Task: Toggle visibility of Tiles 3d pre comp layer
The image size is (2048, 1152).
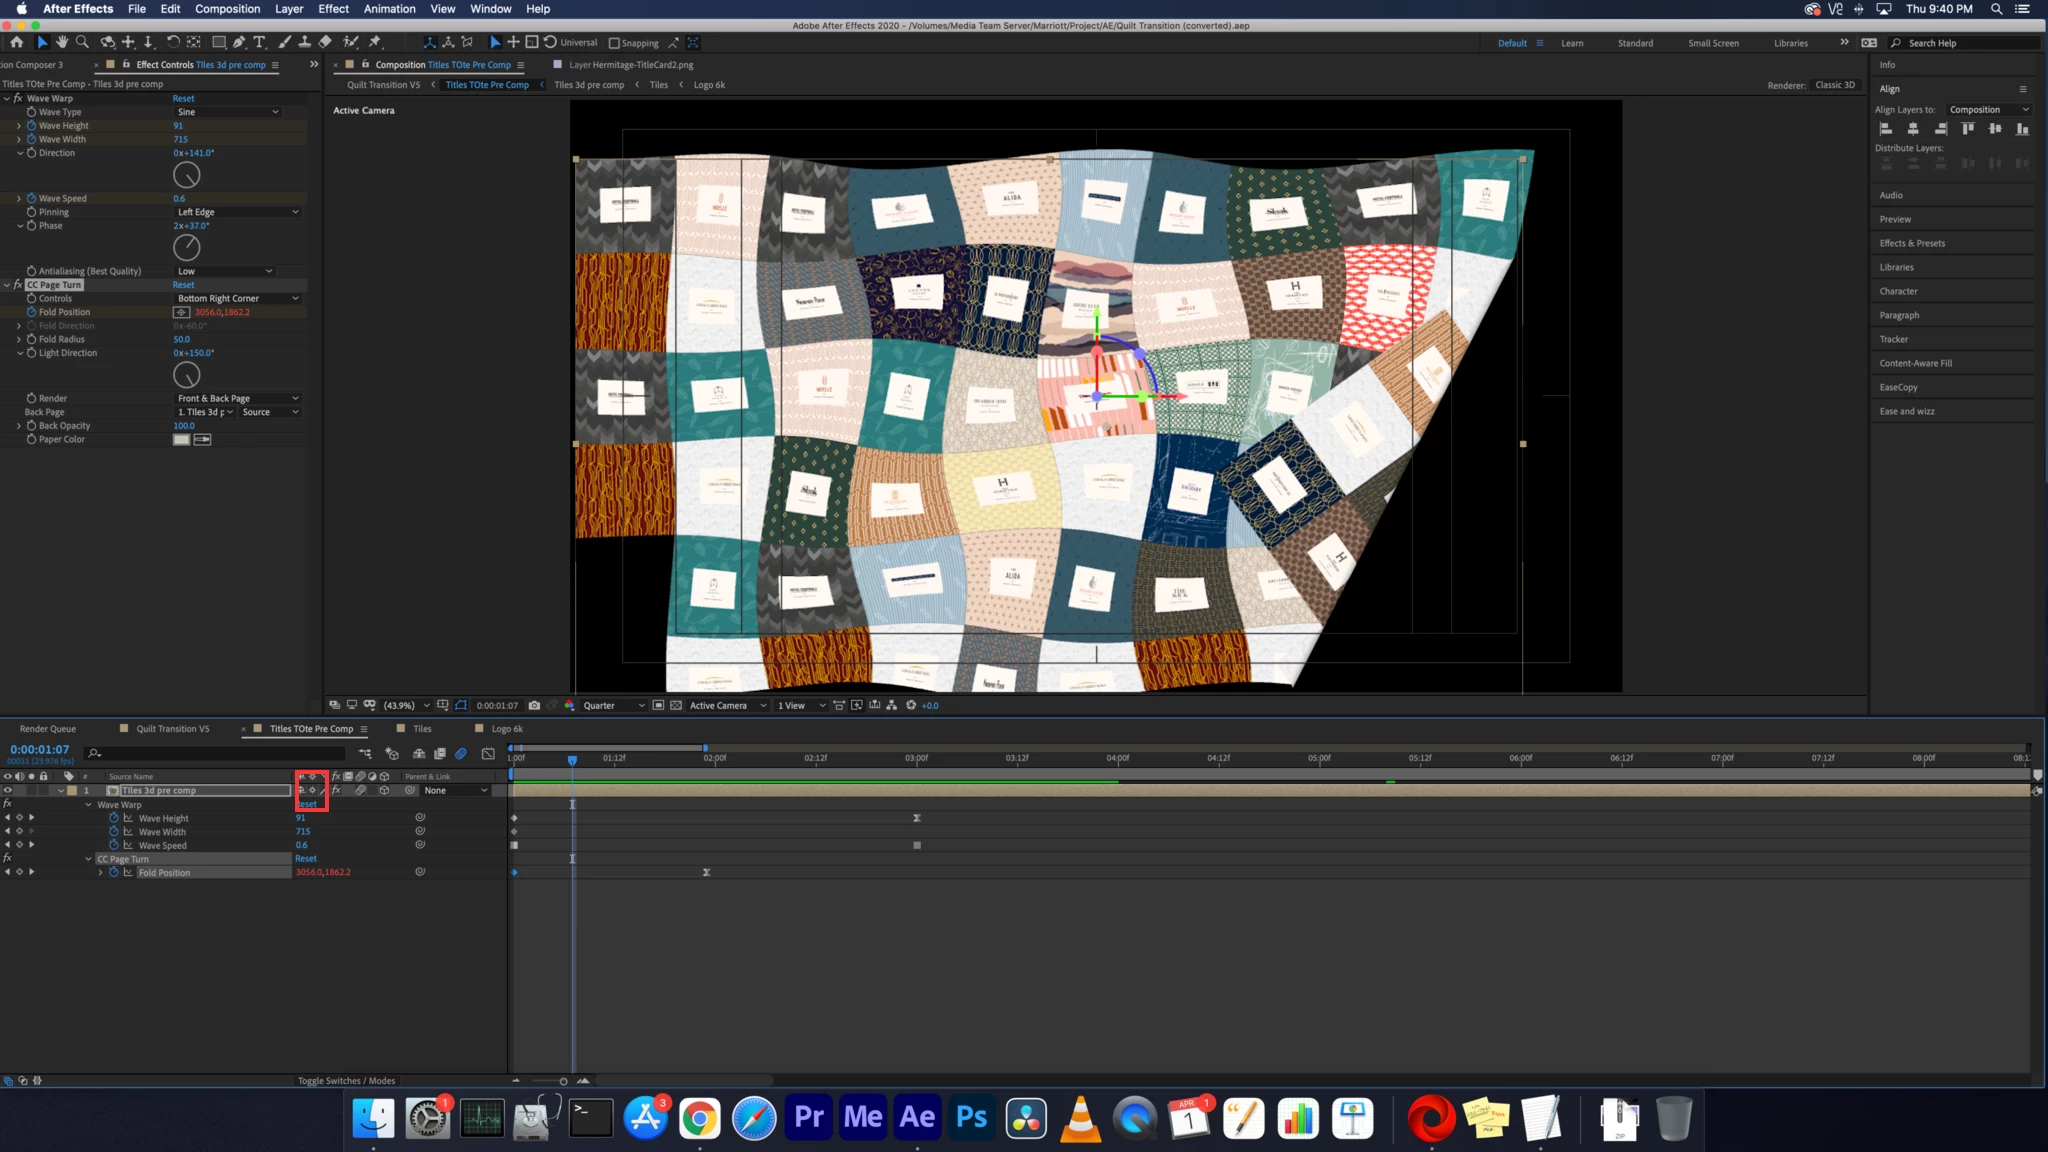Action: pyautogui.click(x=7, y=790)
